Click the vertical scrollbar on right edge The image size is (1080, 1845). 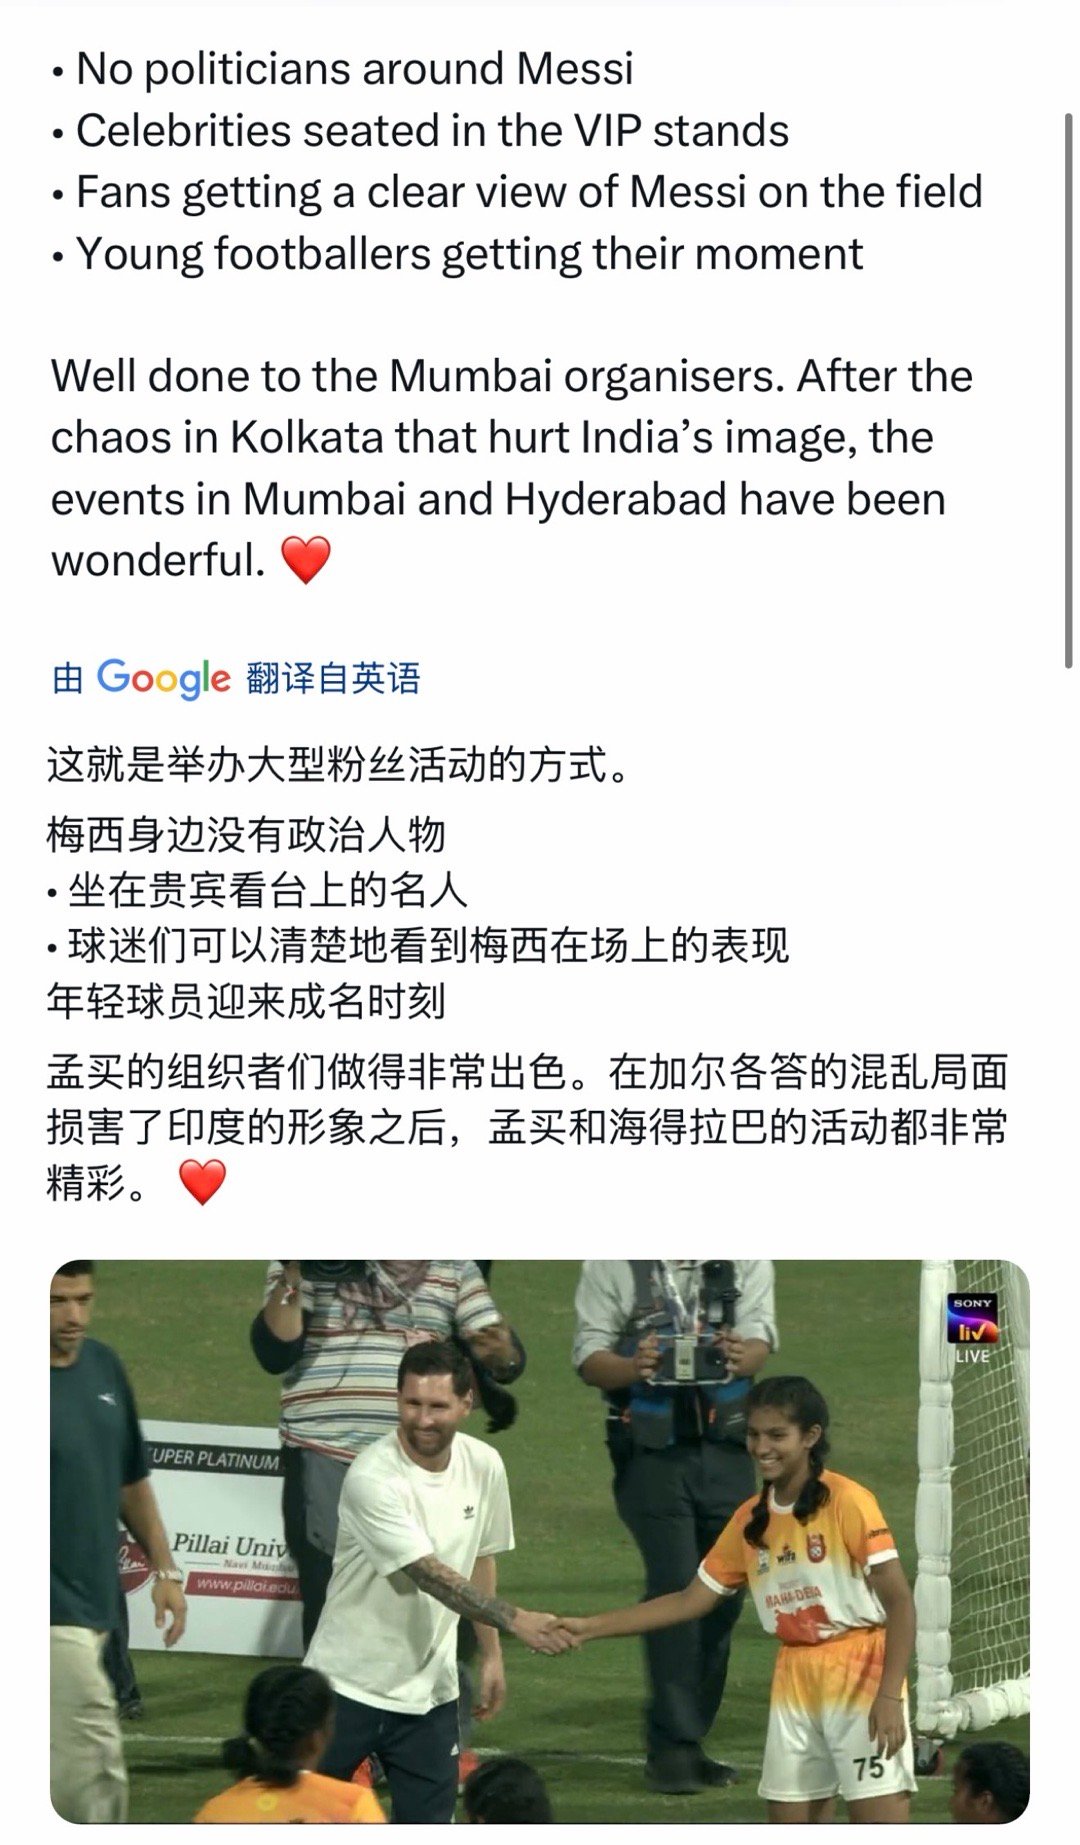coord(1067,388)
